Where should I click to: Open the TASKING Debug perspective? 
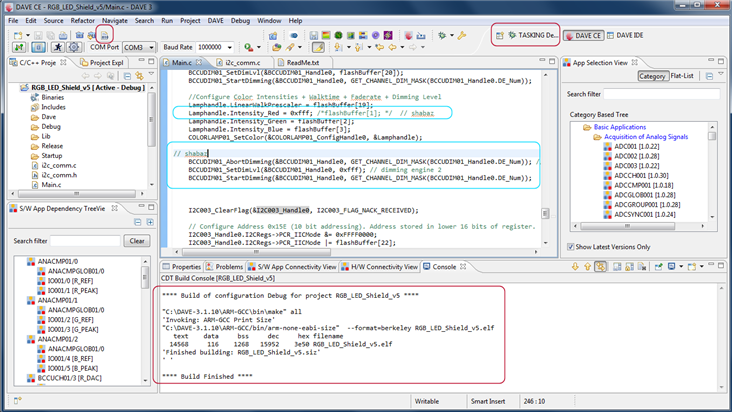(525, 35)
